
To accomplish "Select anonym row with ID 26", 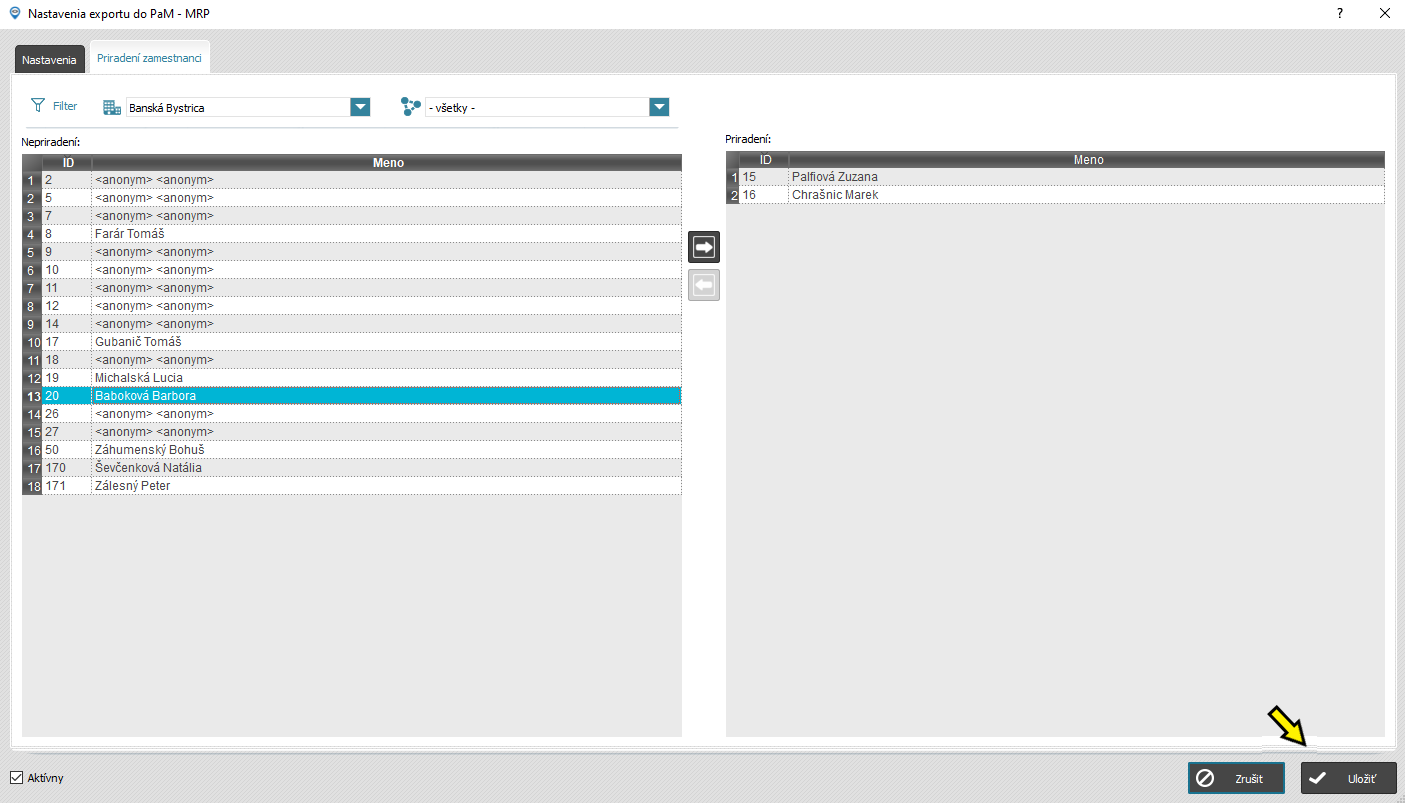I will click(352, 414).
